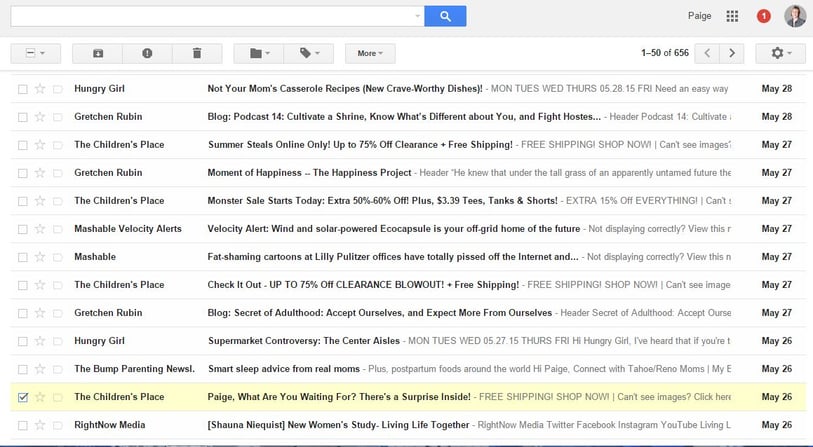Click the RightNow Media sender name

point(109,425)
